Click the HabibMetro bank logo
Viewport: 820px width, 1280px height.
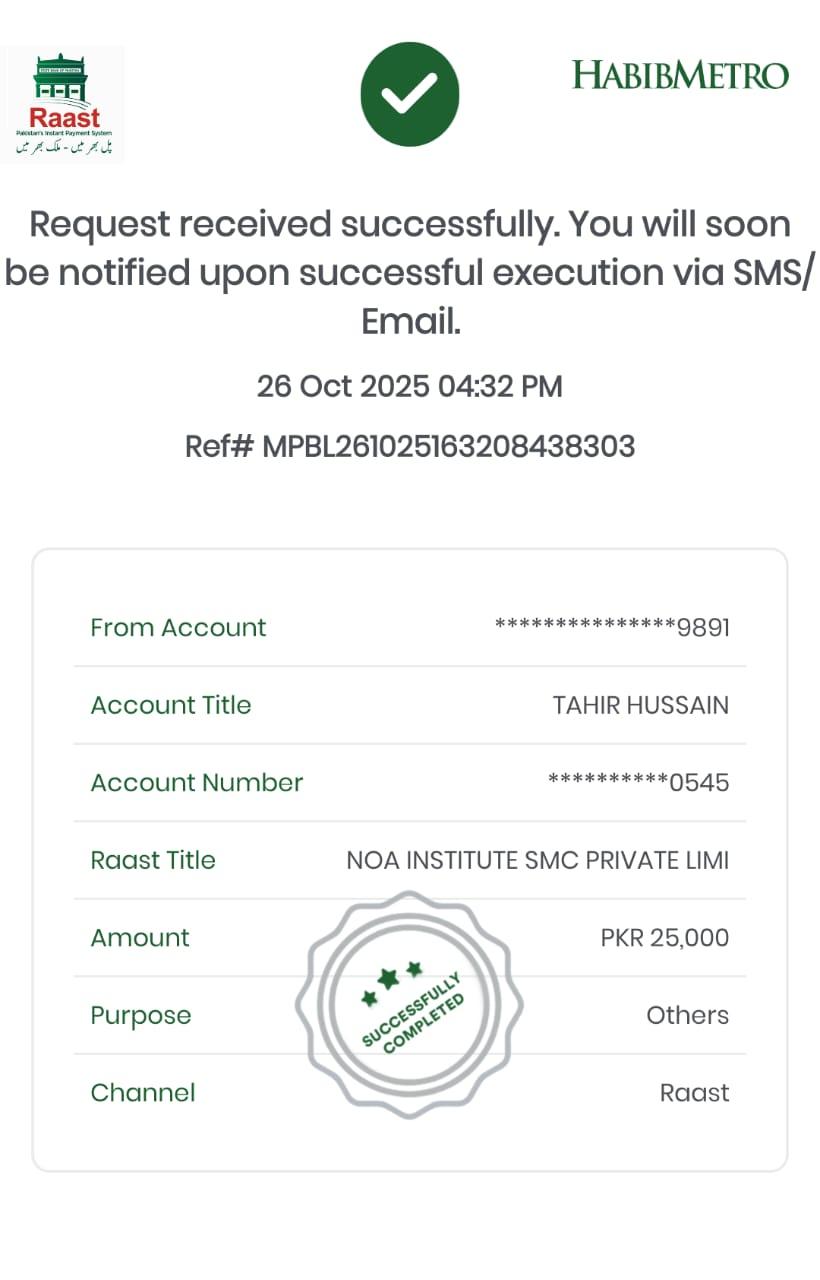[680, 75]
